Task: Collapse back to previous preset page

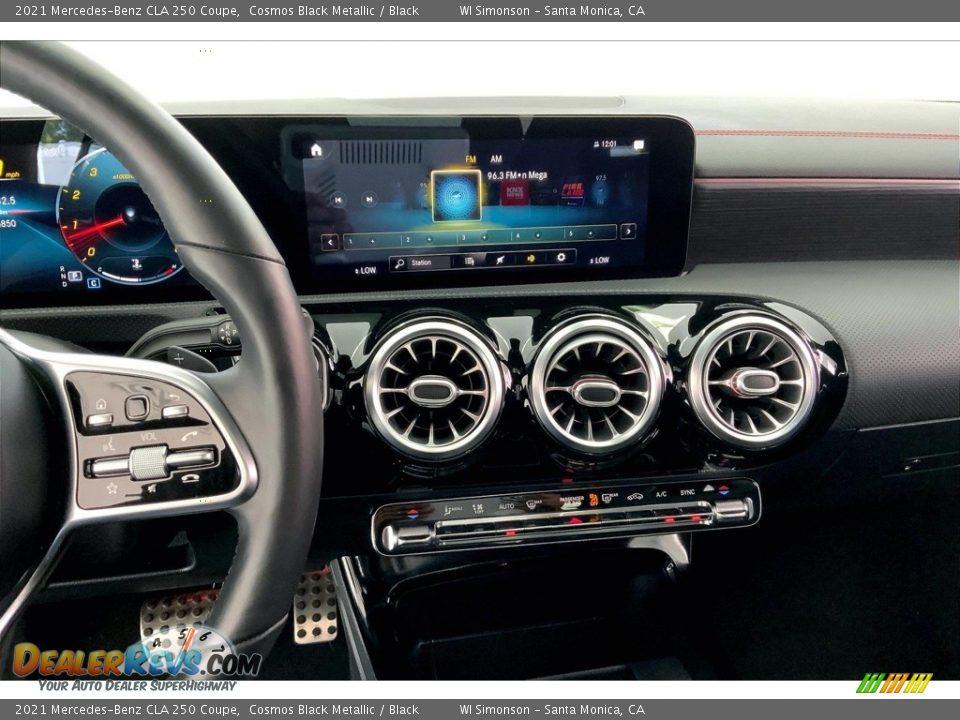Action: (329, 241)
